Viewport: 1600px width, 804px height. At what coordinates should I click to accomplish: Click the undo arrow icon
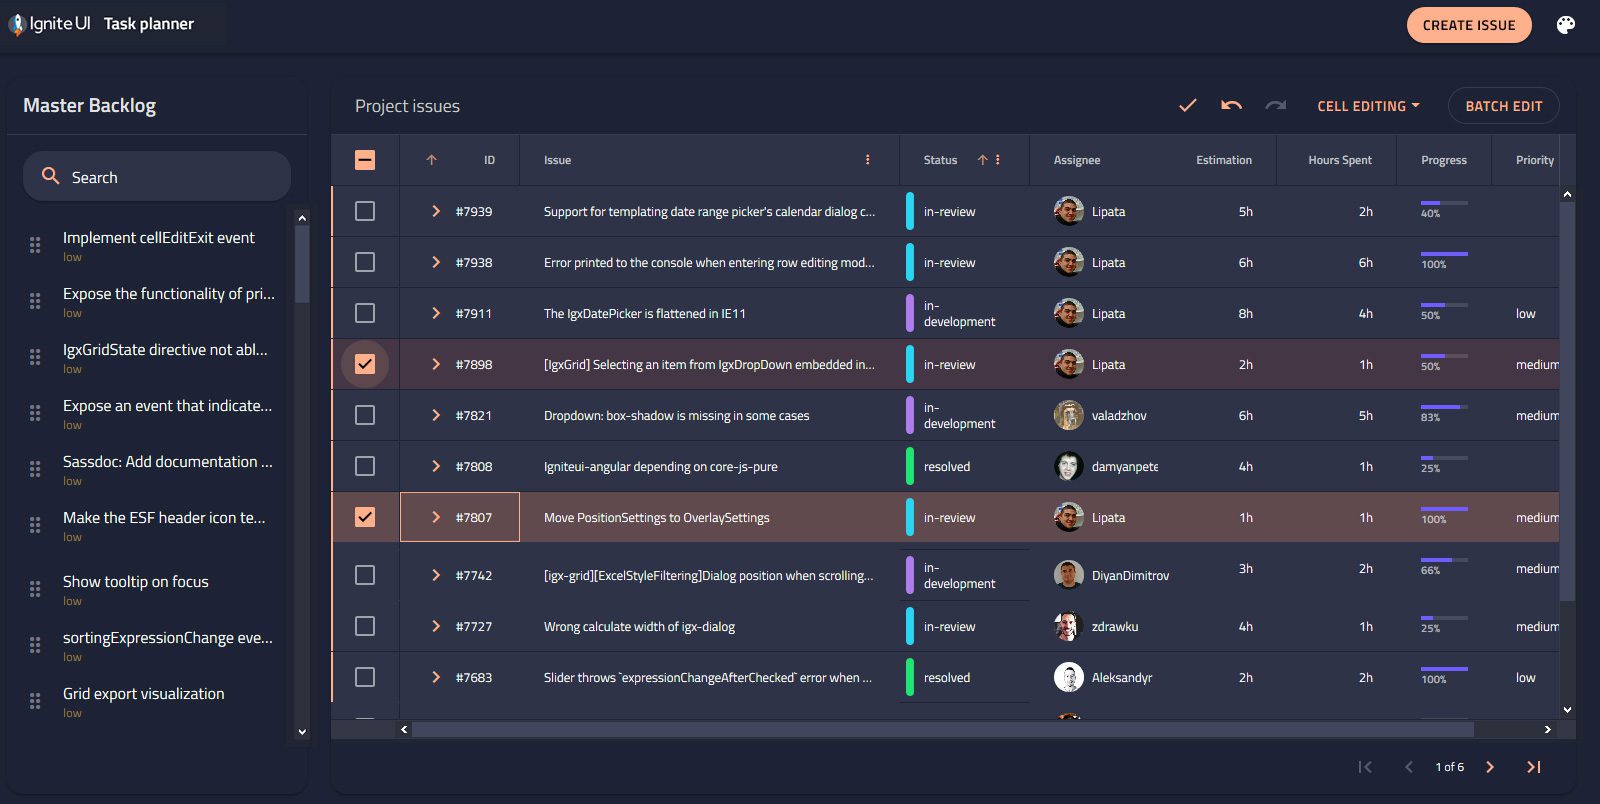(x=1232, y=105)
